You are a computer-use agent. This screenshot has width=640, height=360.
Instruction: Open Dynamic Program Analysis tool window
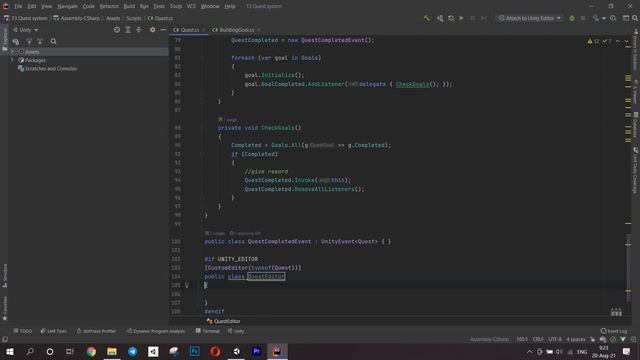156,331
